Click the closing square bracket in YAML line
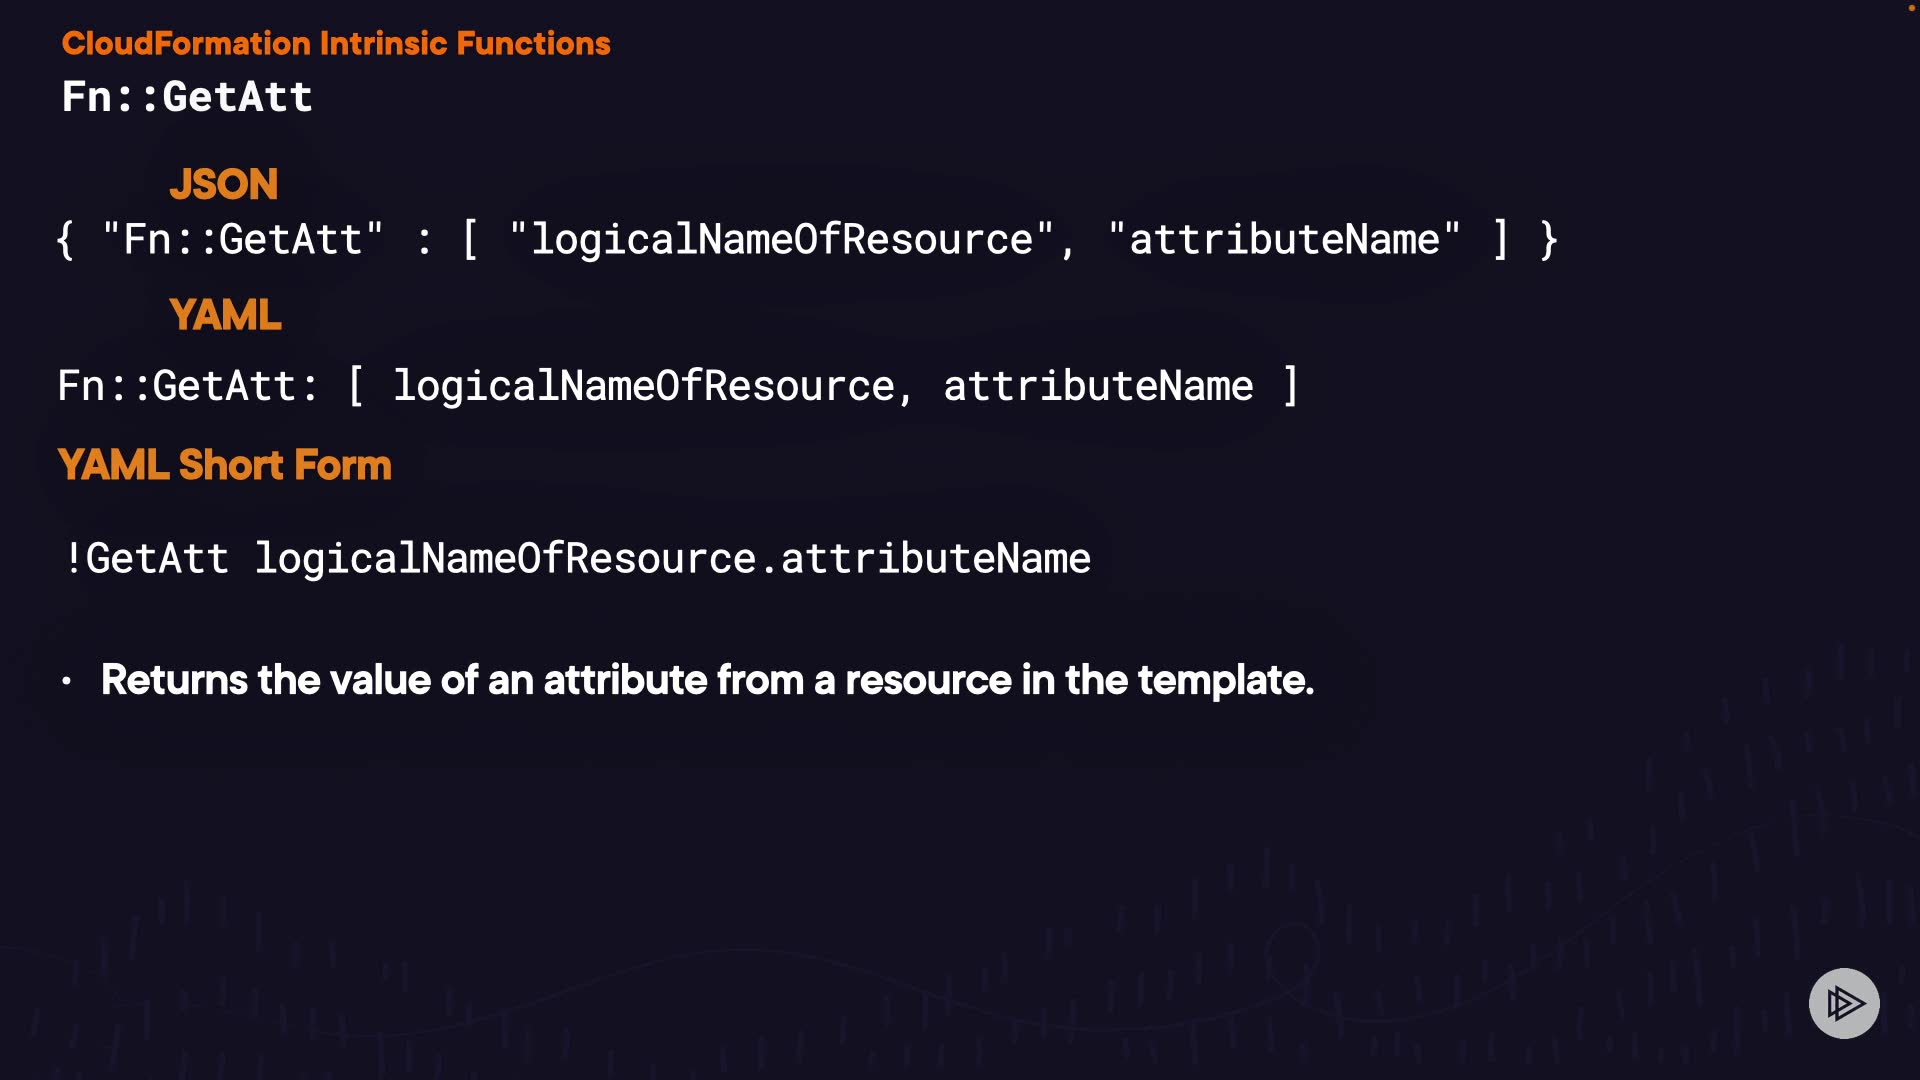The height and width of the screenshot is (1080, 1920). (x=1291, y=386)
